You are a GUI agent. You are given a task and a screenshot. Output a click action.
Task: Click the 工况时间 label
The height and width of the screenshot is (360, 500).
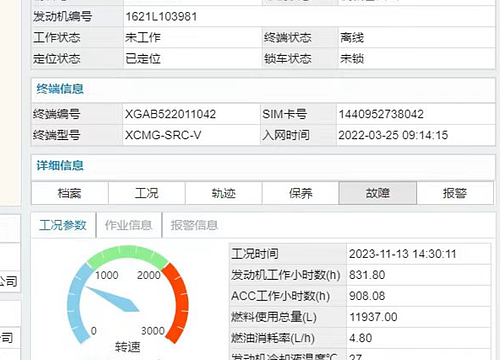click(x=255, y=254)
